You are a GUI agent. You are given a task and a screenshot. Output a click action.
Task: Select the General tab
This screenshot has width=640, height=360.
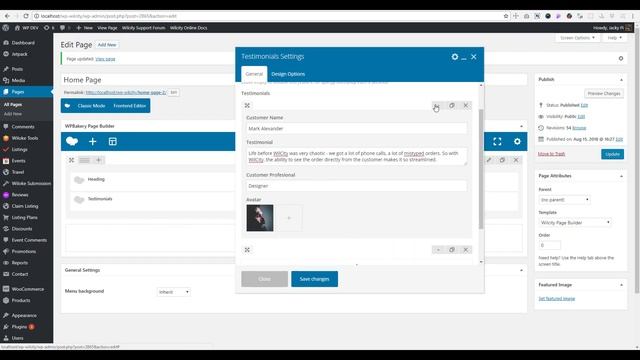point(254,74)
